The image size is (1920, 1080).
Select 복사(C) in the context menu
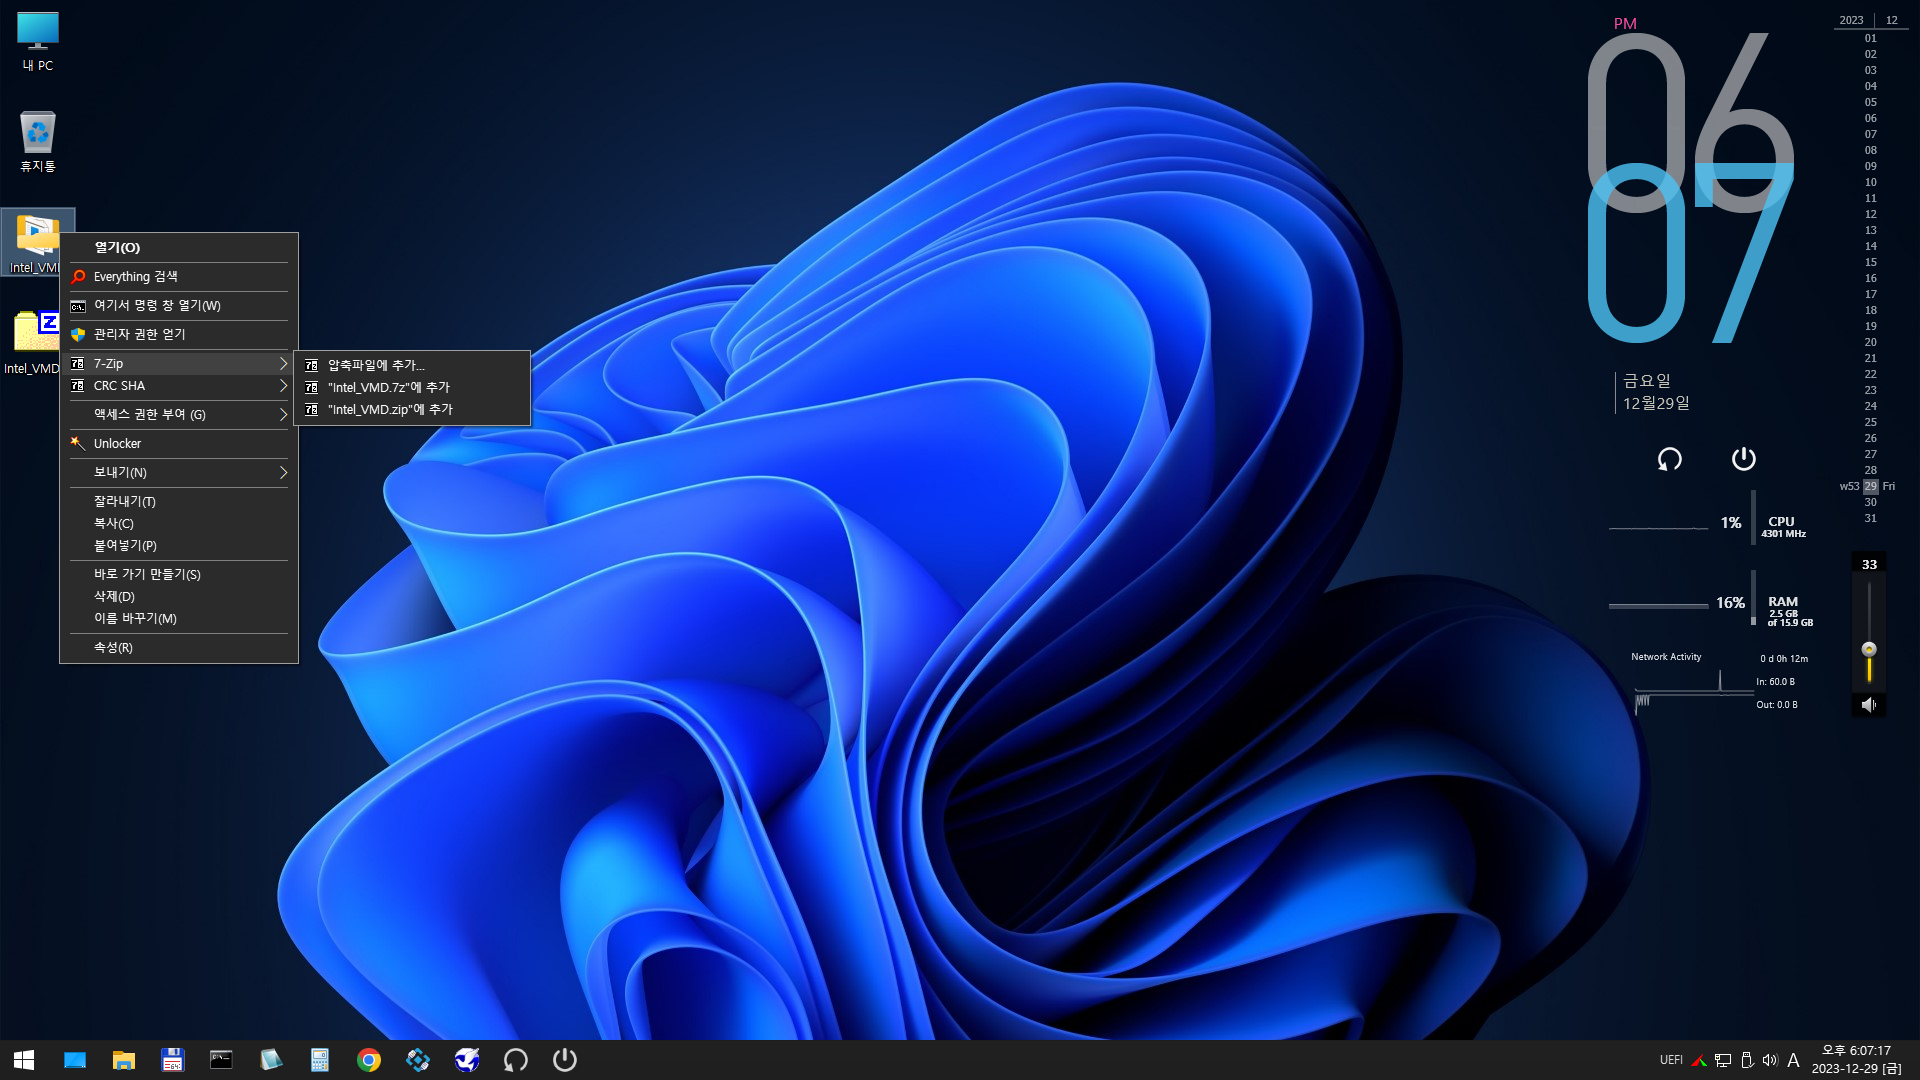[x=179, y=523]
